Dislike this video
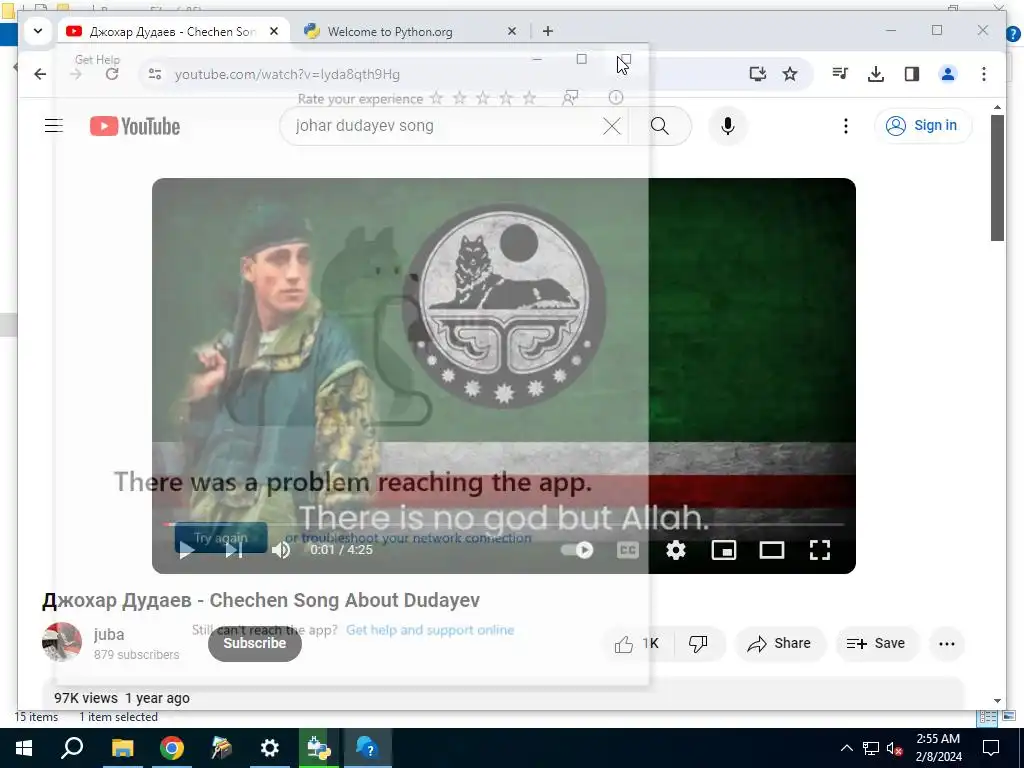The width and height of the screenshot is (1024, 768). coord(698,644)
